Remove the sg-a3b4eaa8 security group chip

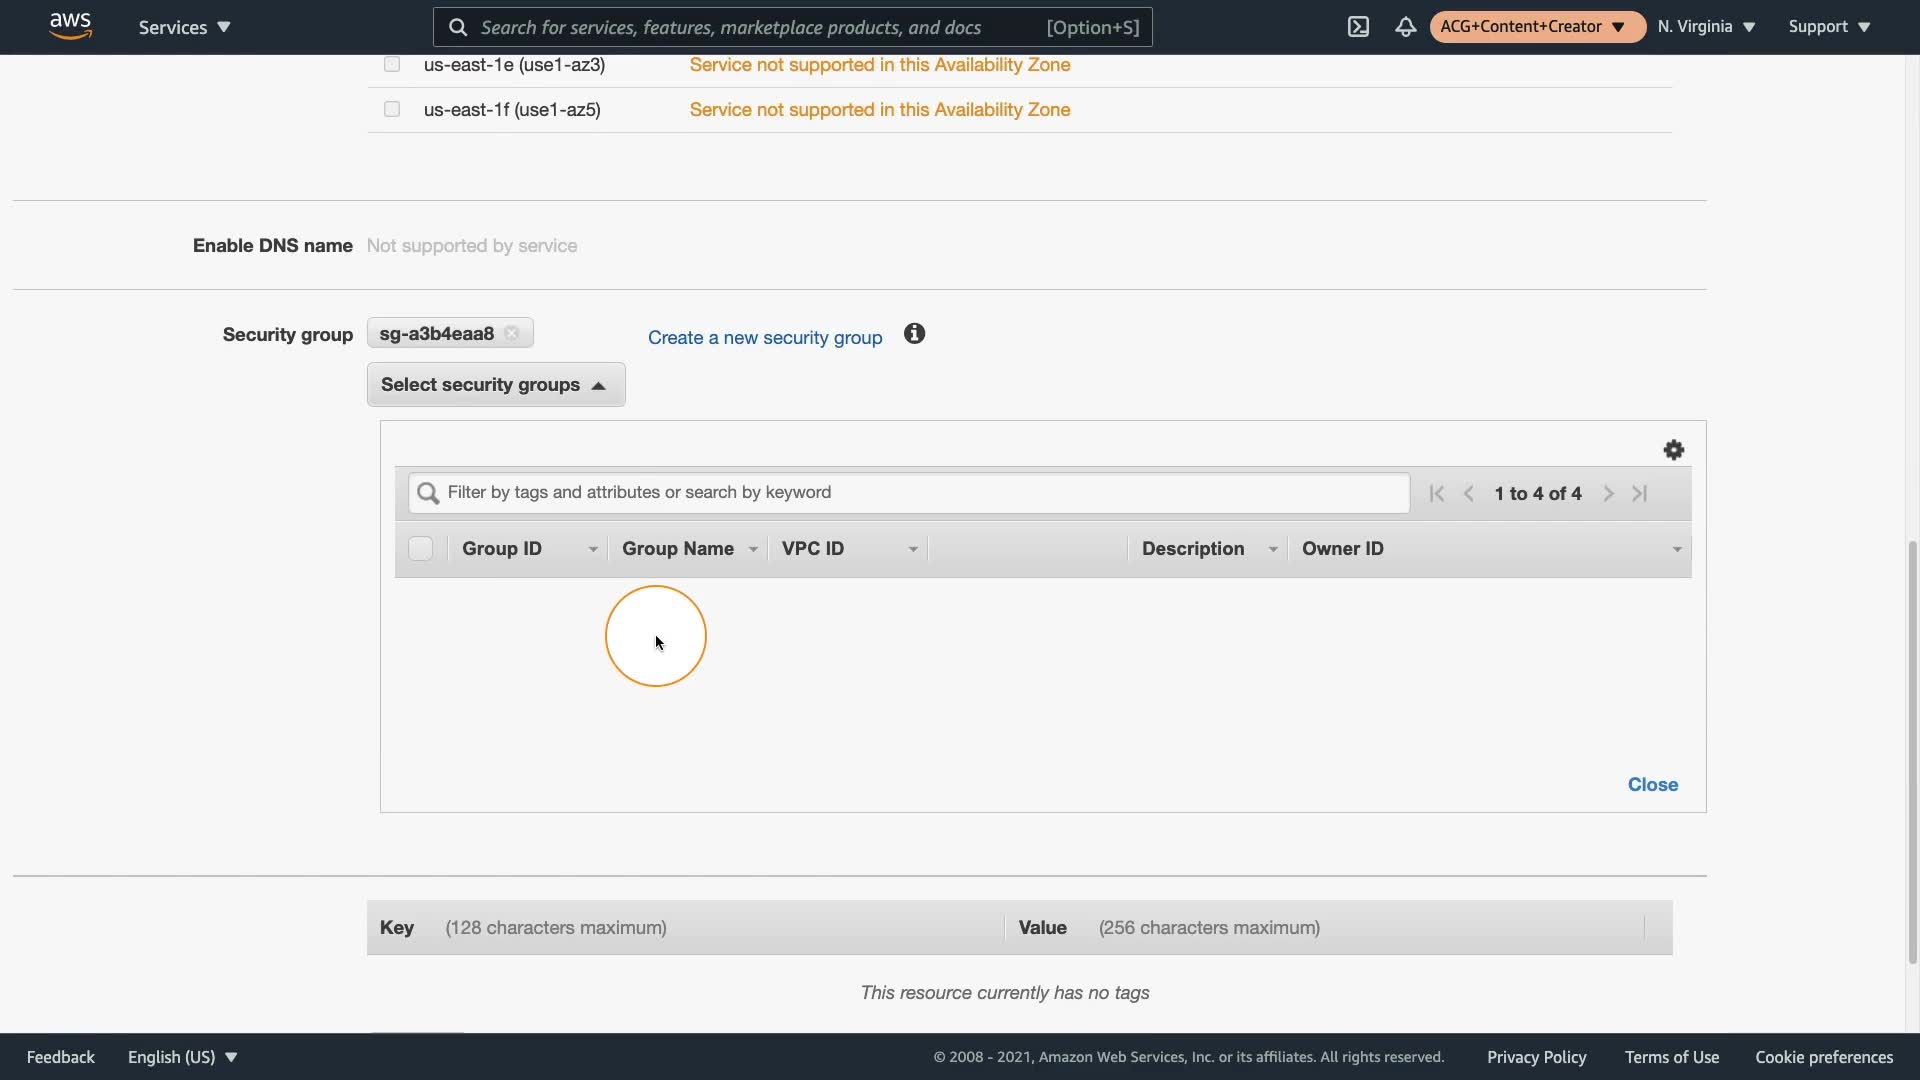pos(512,334)
